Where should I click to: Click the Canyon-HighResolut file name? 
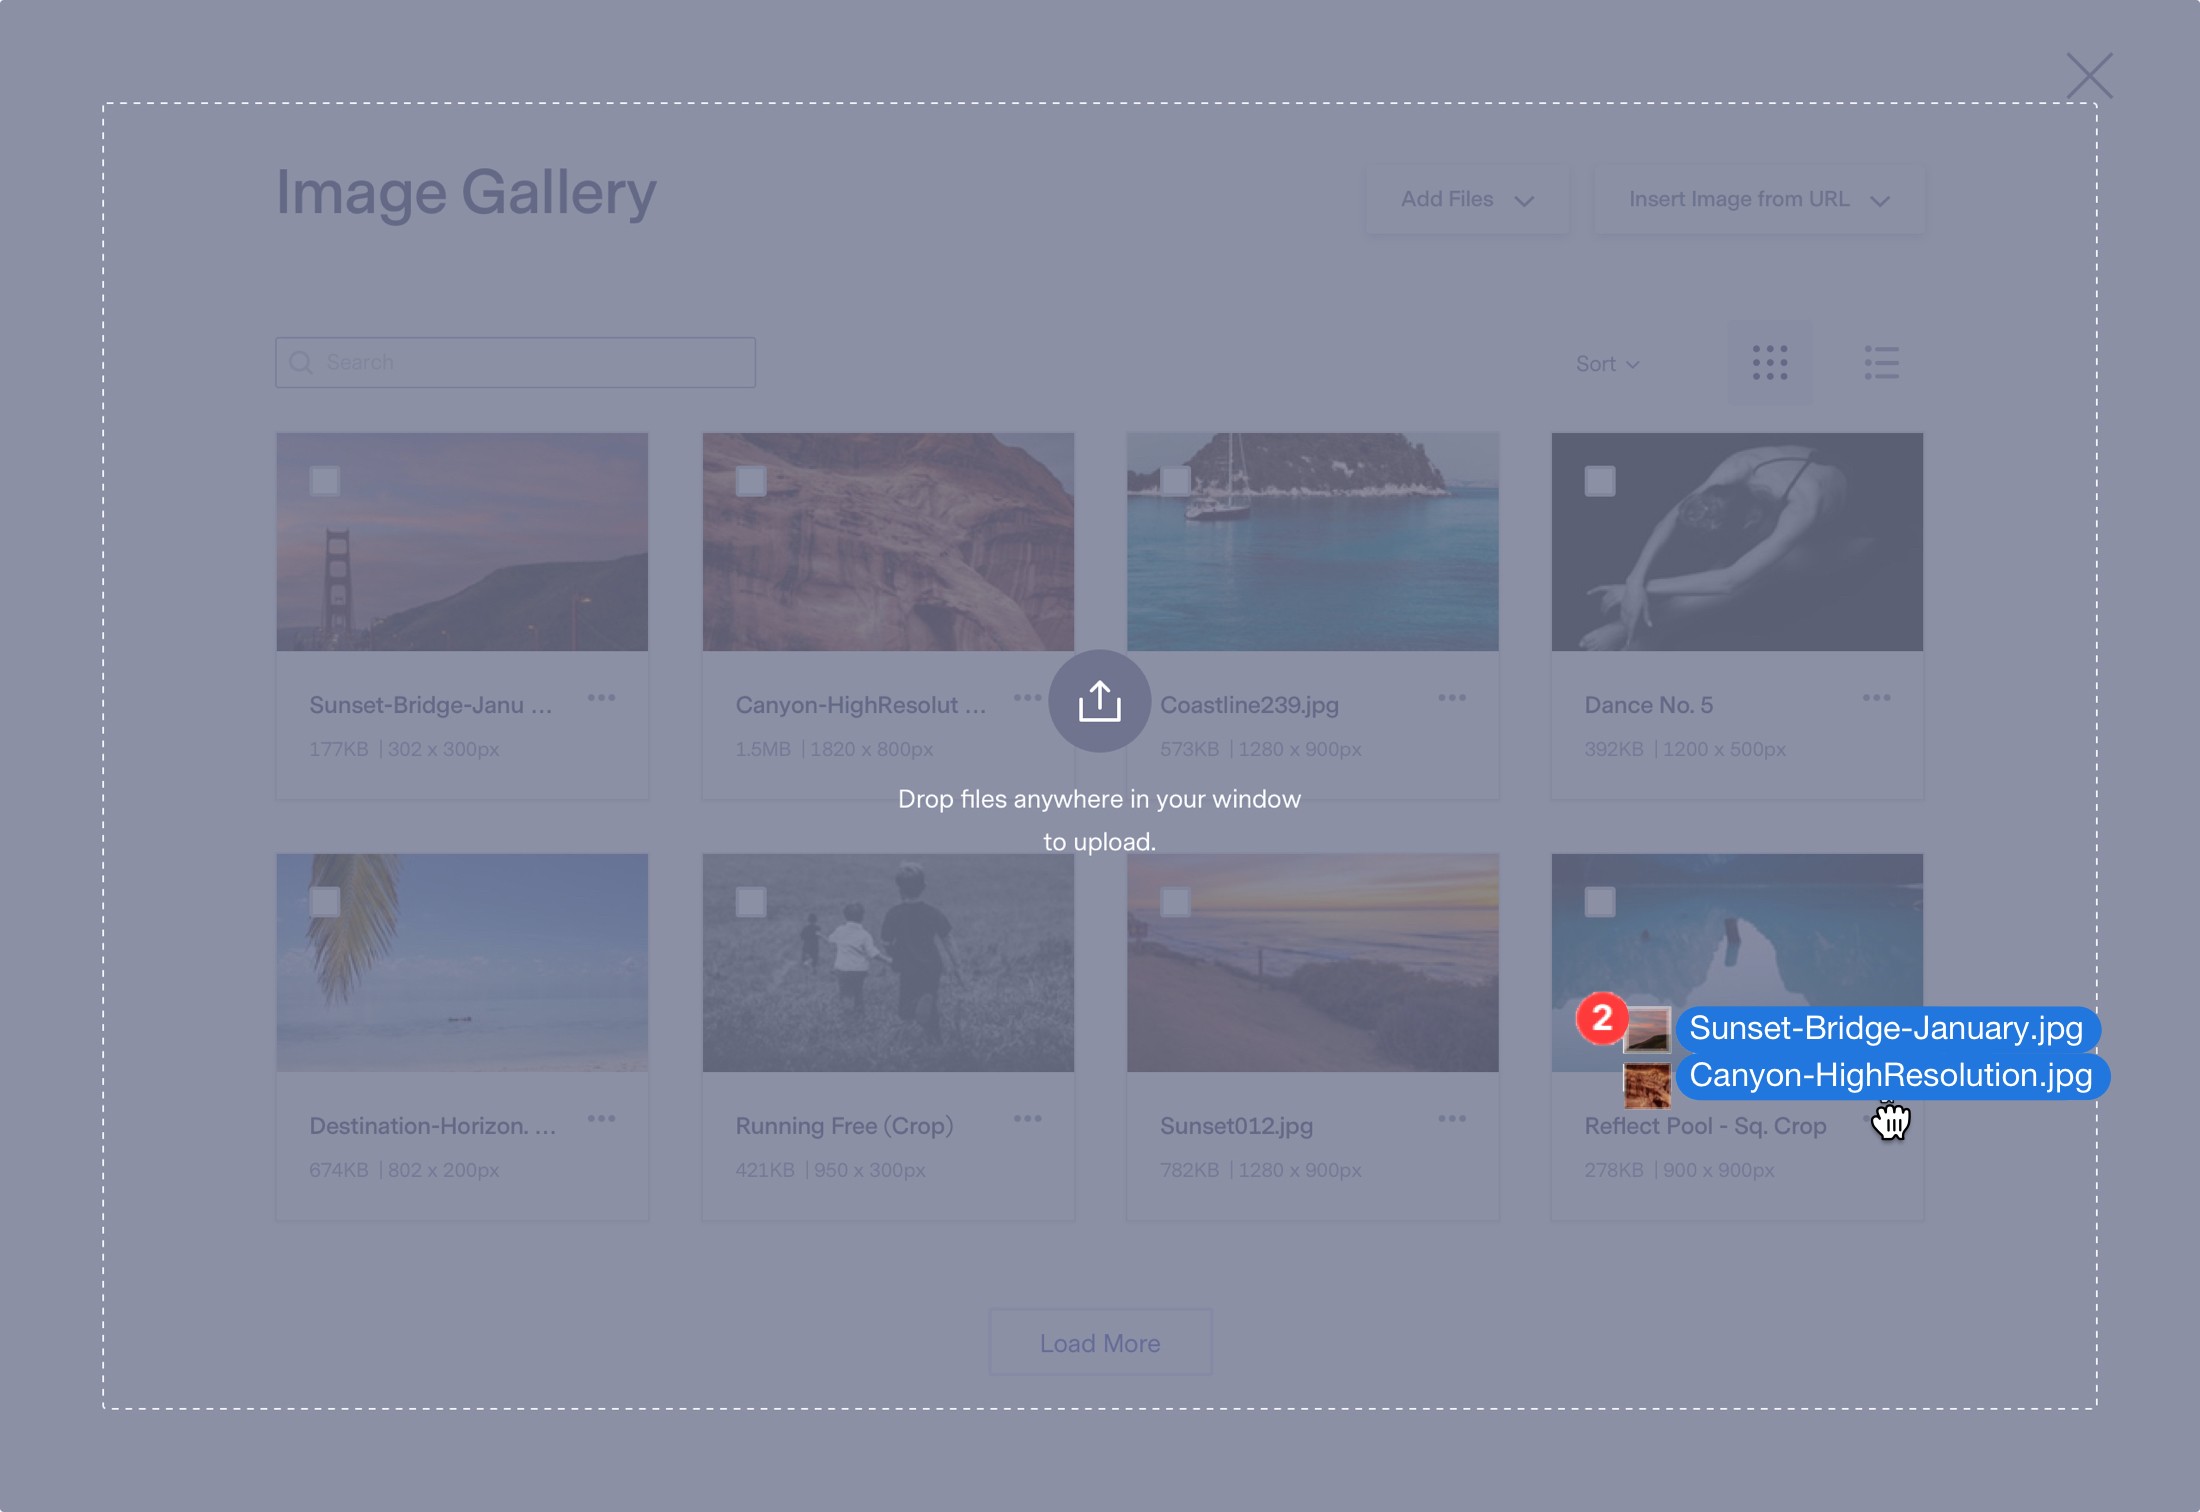860,705
